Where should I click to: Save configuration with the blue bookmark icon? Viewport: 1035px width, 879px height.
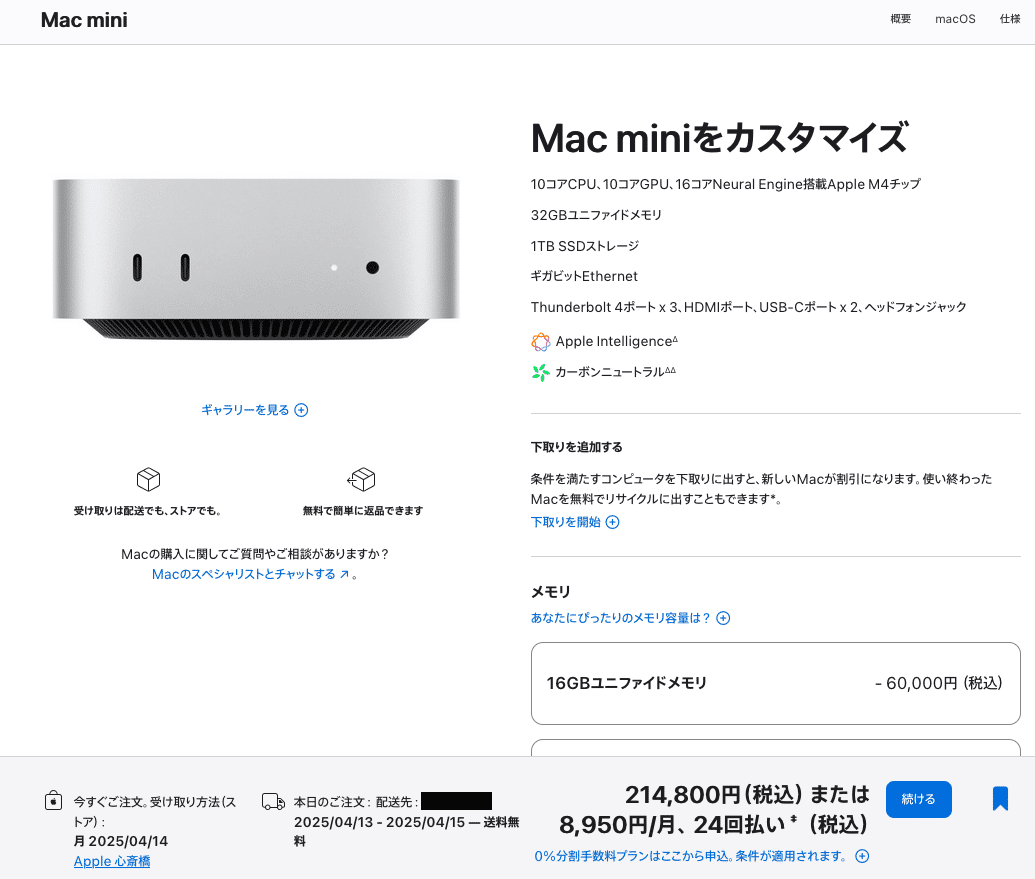tap(1000, 798)
